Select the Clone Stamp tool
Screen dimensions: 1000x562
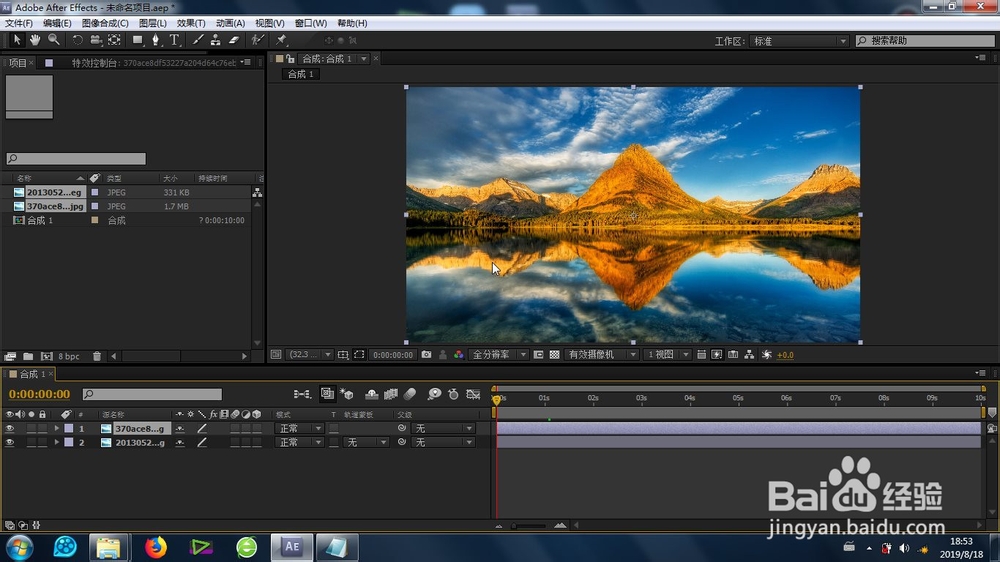point(216,40)
